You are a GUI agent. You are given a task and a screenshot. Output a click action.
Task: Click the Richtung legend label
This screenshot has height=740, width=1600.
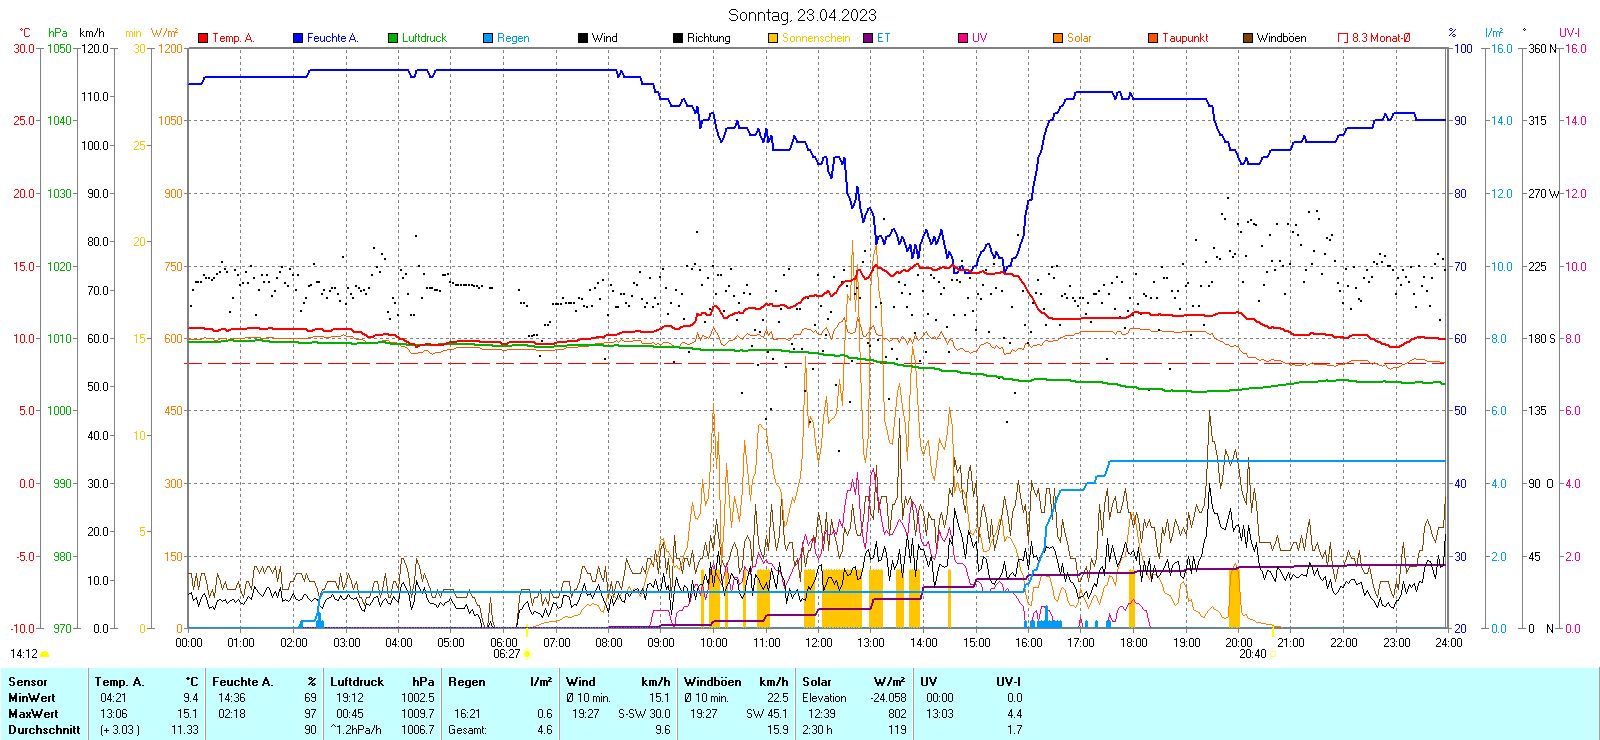(x=708, y=38)
